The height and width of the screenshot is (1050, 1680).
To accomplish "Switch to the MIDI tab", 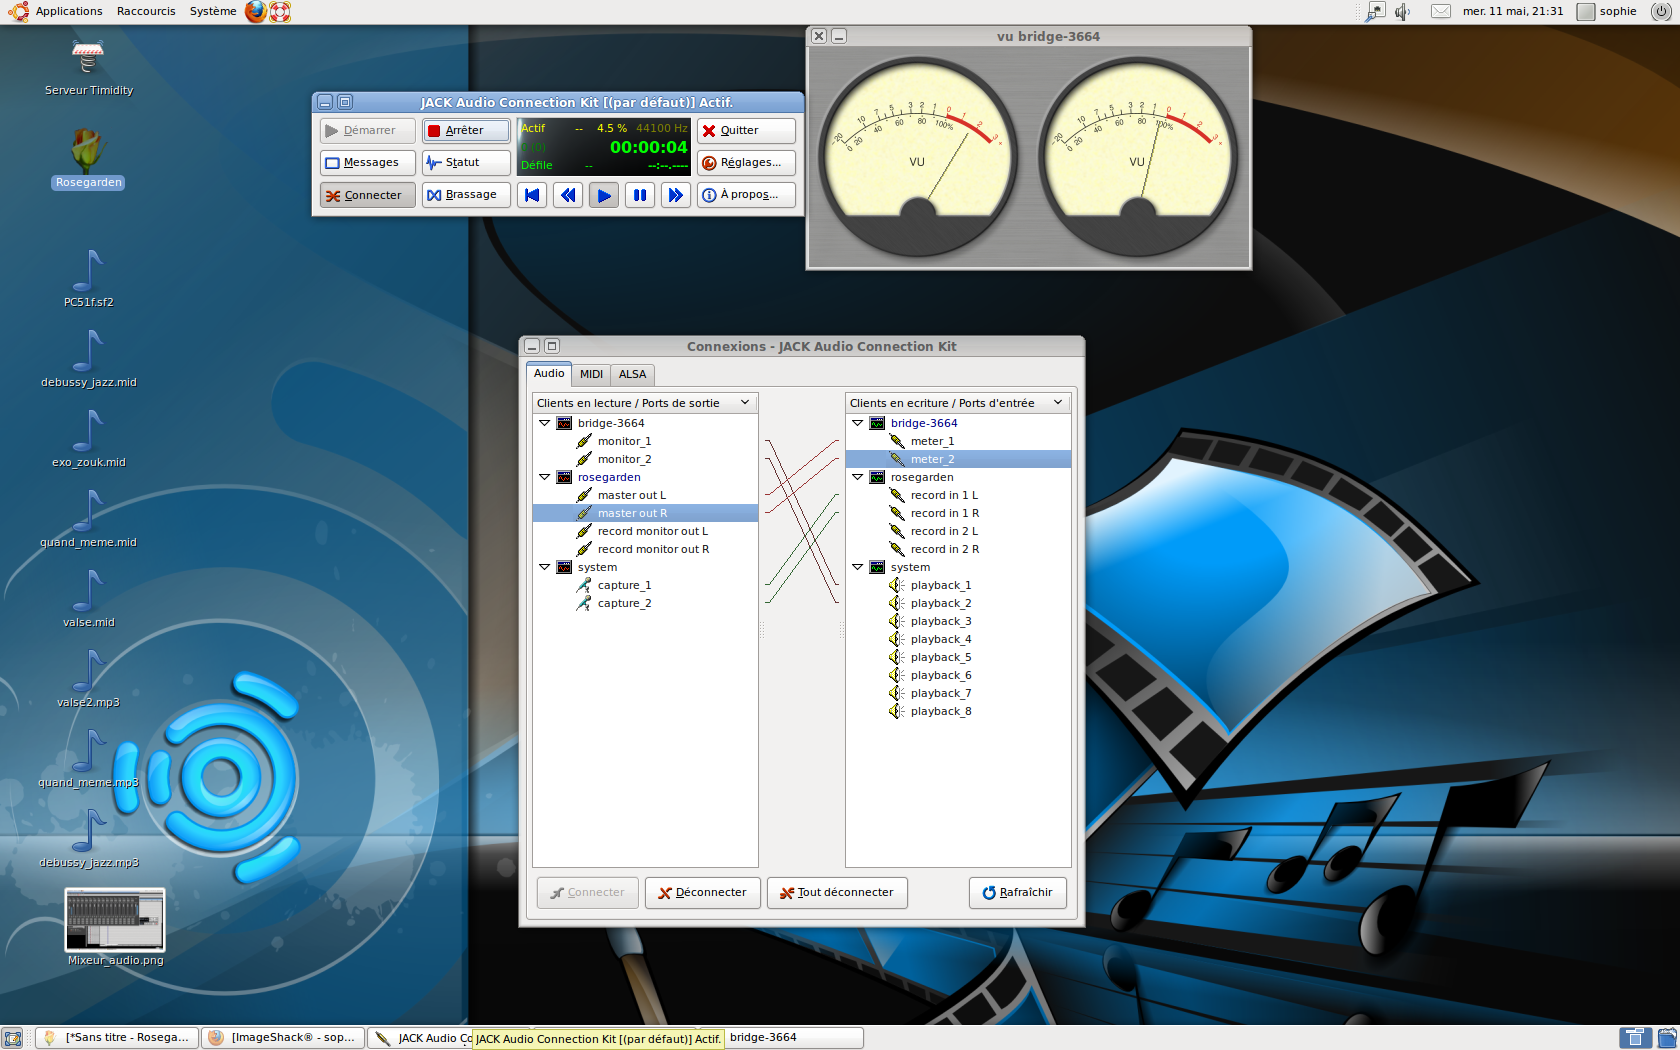I will pos(591,374).
